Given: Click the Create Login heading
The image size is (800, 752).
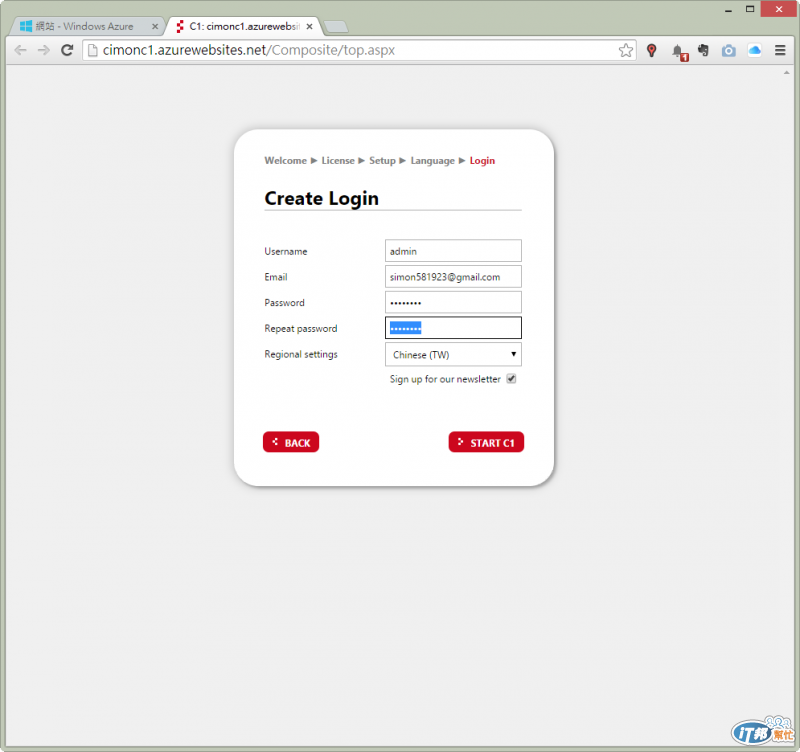Looking at the screenshot, I should coord(321,198).
